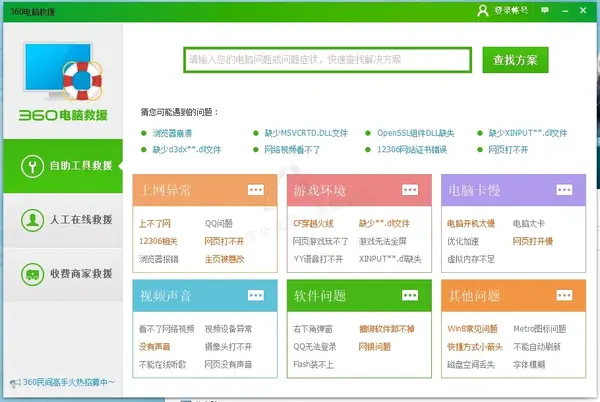Click CF穿越火线 in 游戏环境
Viewport: 600px width, 402px height.
tap(313, 223)
